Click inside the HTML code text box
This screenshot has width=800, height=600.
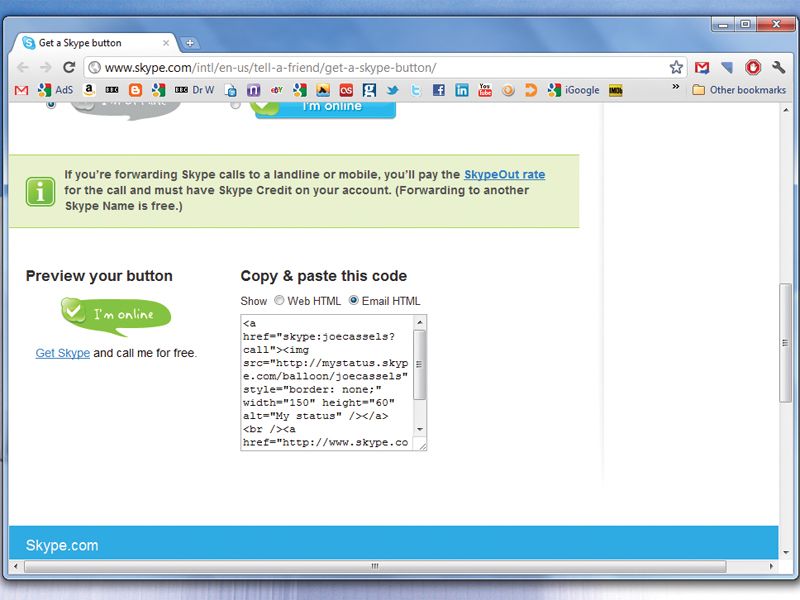click(327, 383)
